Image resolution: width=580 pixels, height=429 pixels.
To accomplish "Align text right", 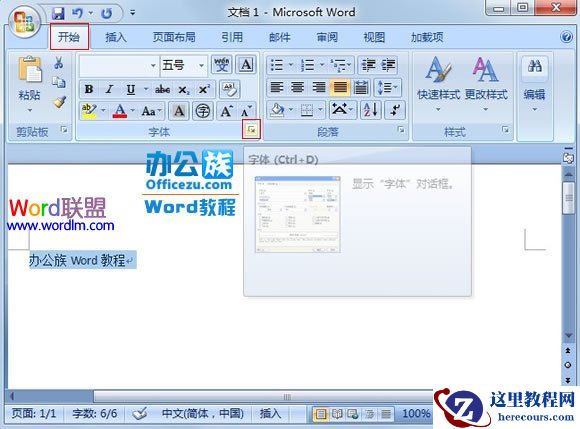I will pyautogui.click(x=318, y=88).
